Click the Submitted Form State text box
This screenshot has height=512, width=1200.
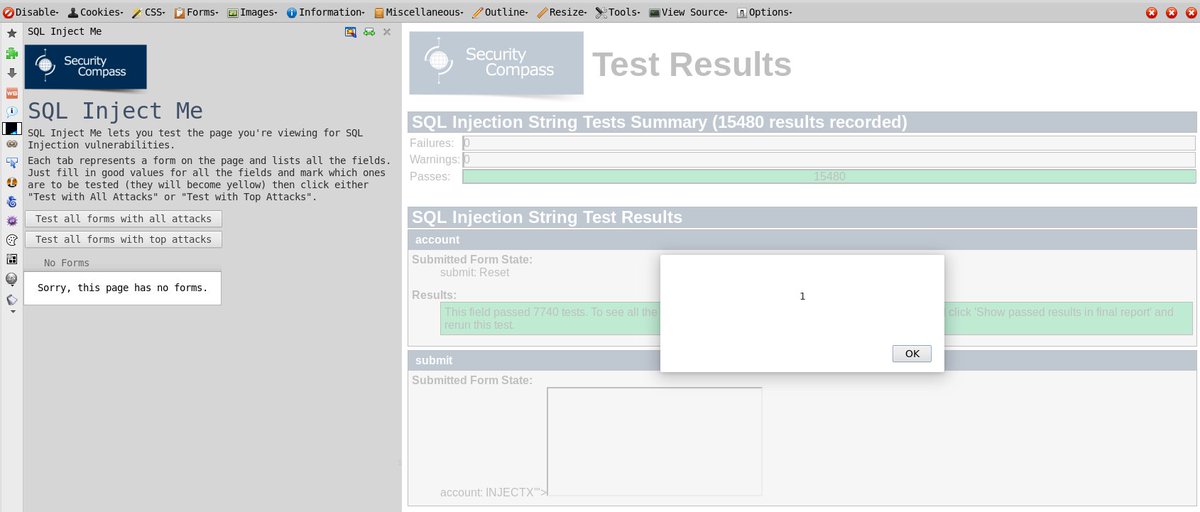coord(654,441)
